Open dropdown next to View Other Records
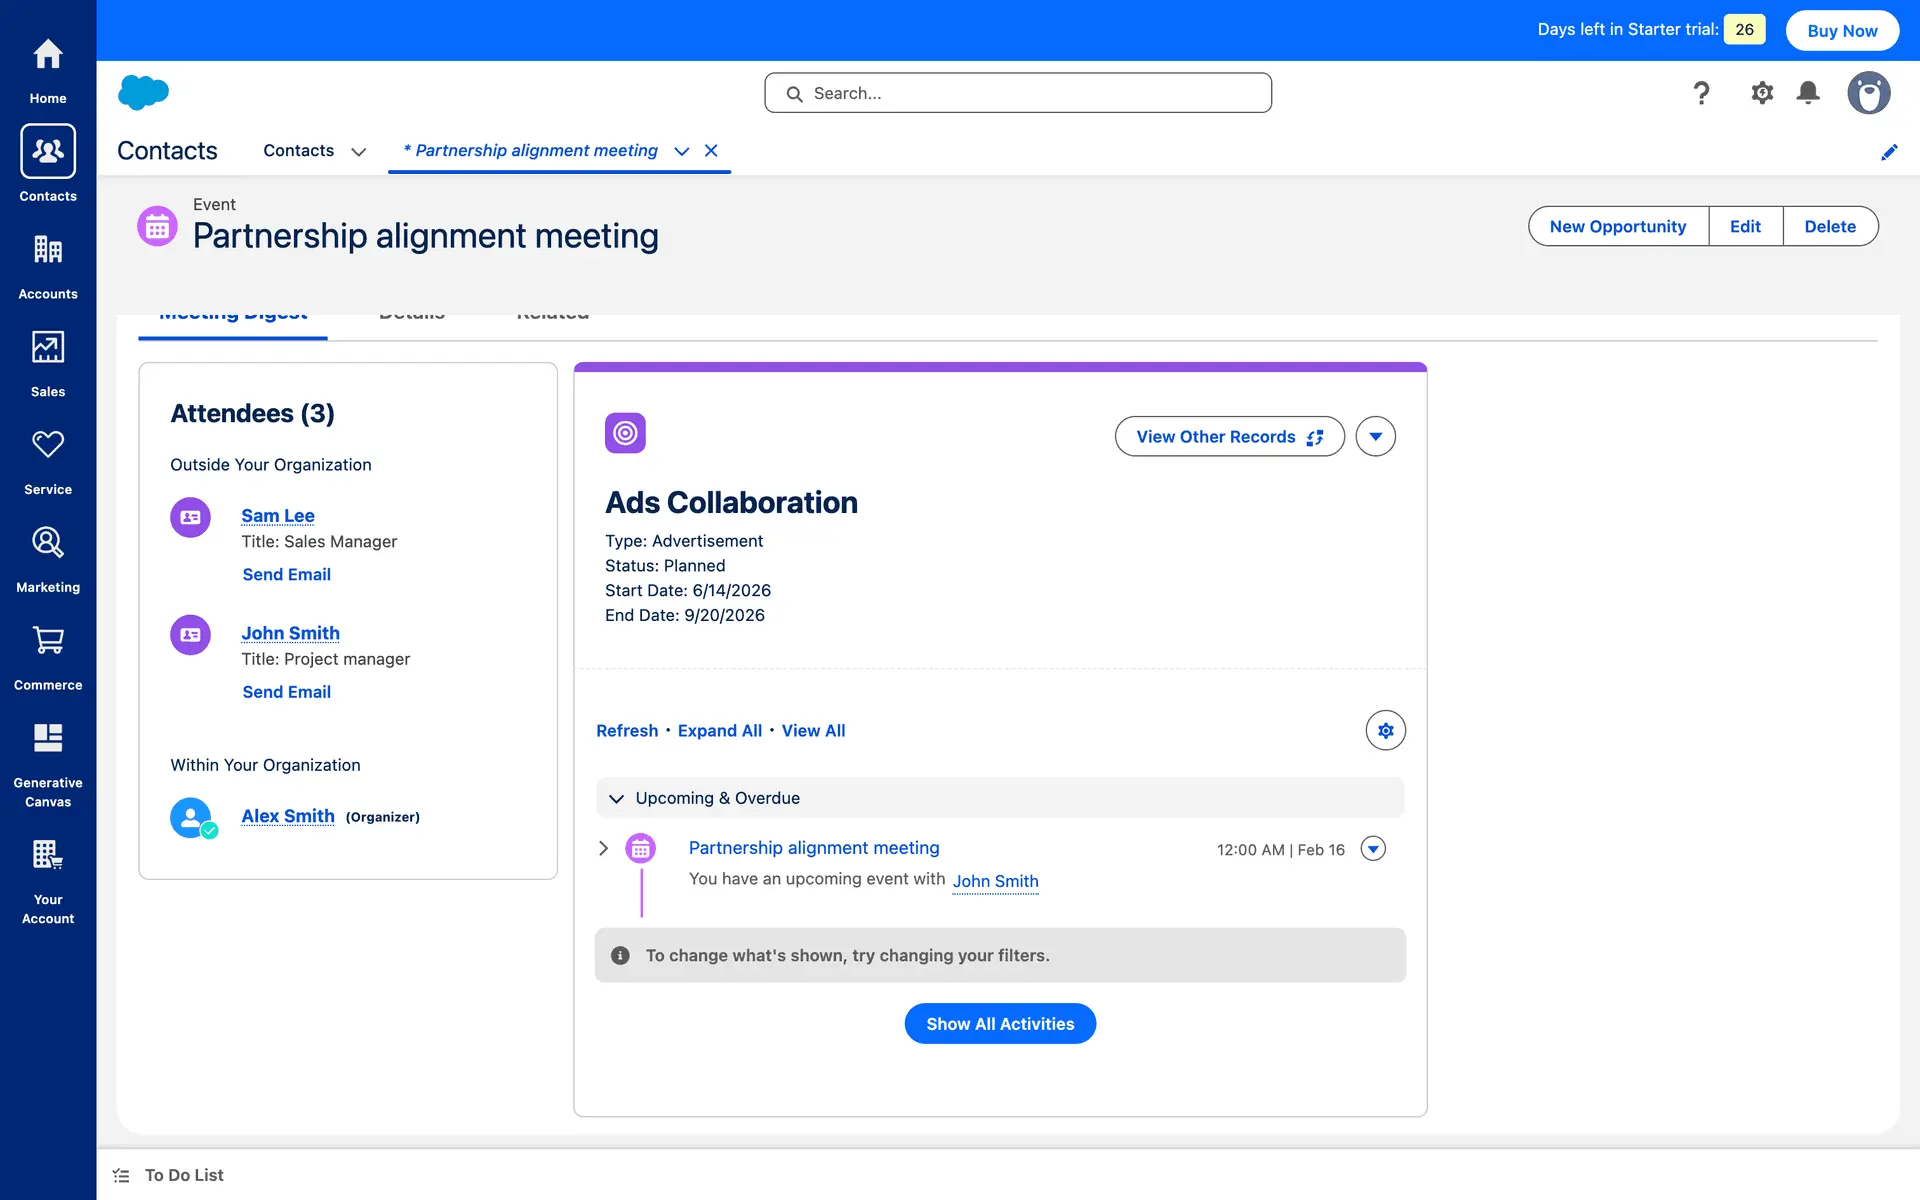Viewport: 1920px width, 1200px height. pyautogui.click(x=1375, y=437)
